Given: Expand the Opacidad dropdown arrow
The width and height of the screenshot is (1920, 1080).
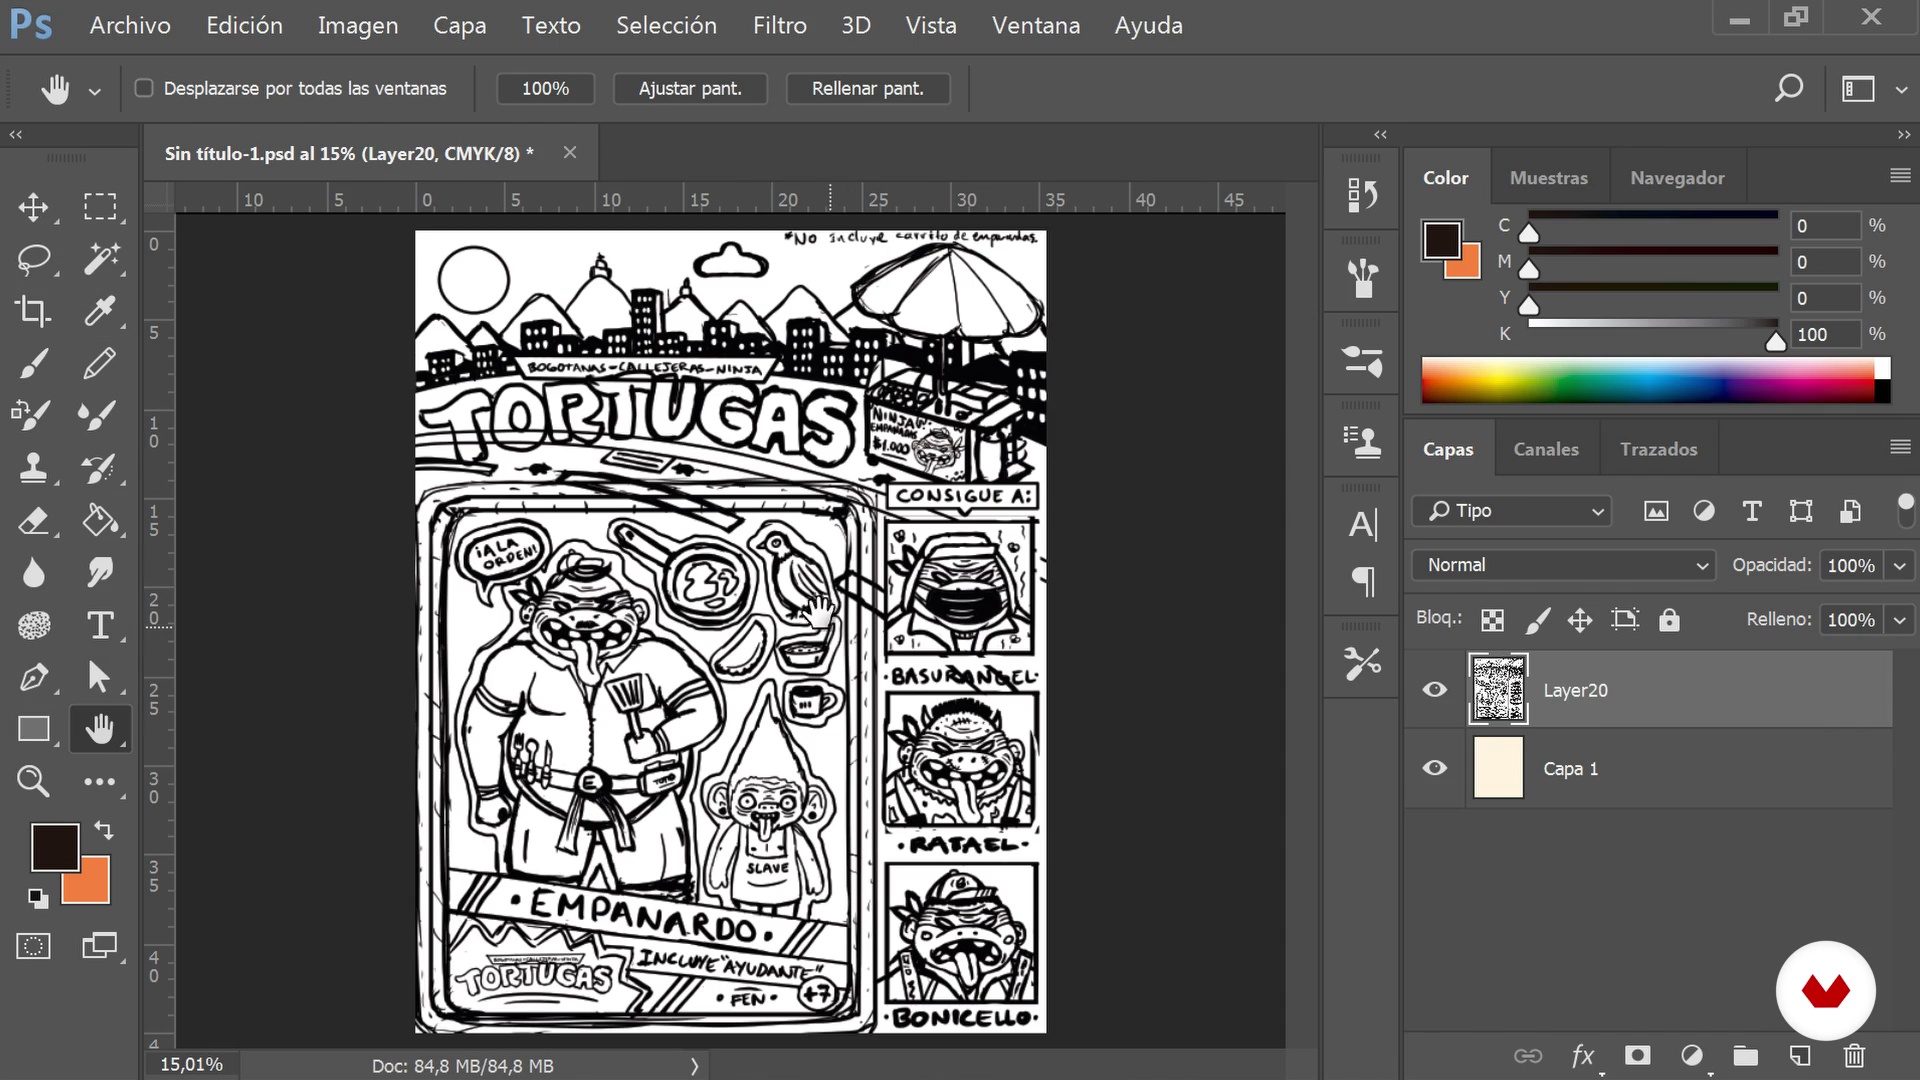Looking at the screenshot, I should tap(1900, 566).
